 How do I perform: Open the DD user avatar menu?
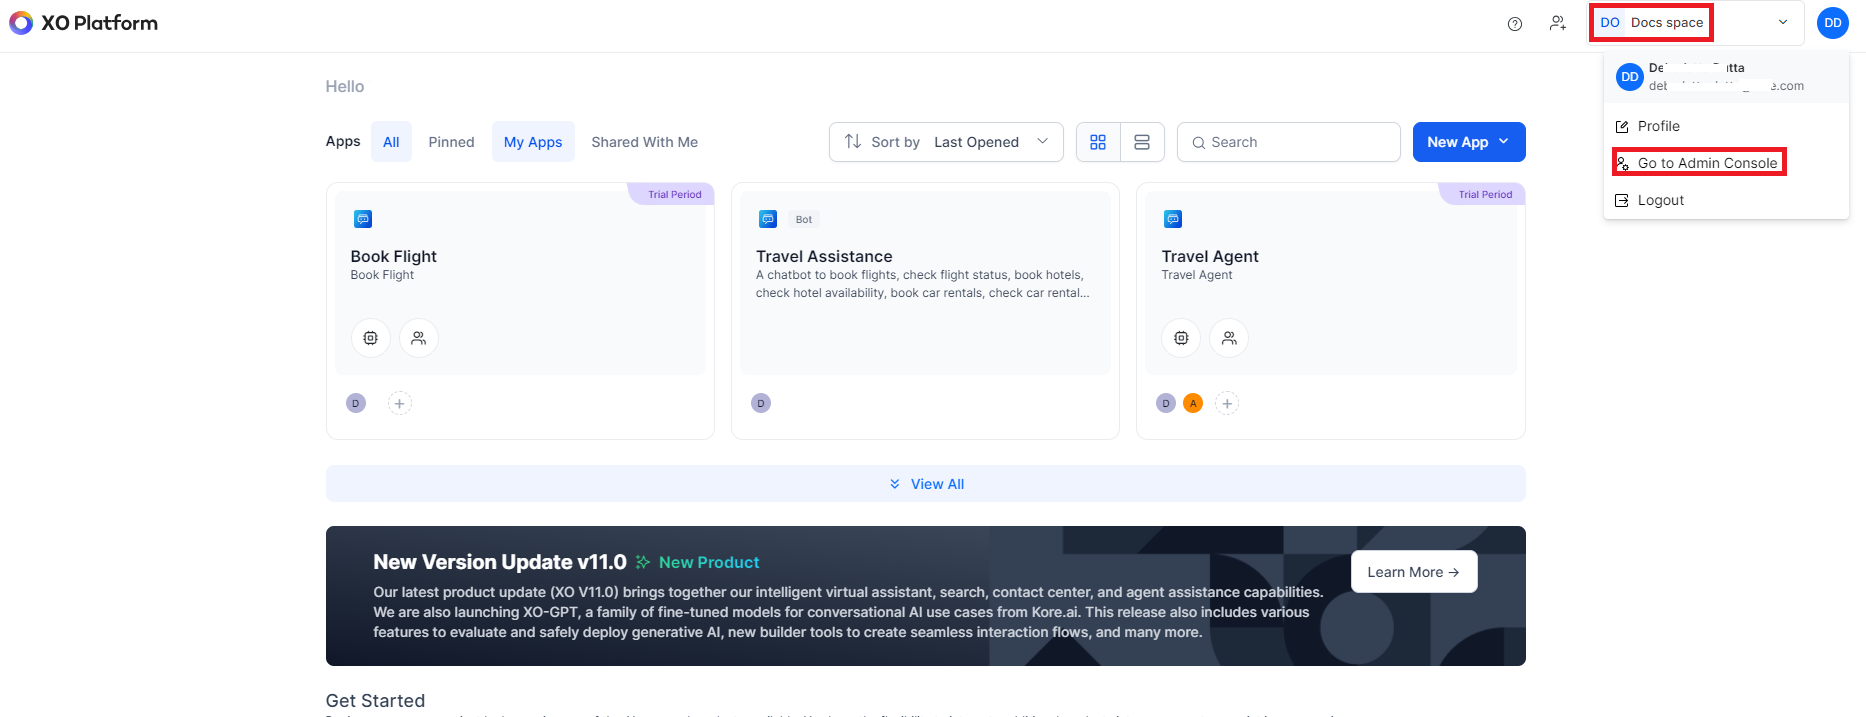coord(1832,23)
